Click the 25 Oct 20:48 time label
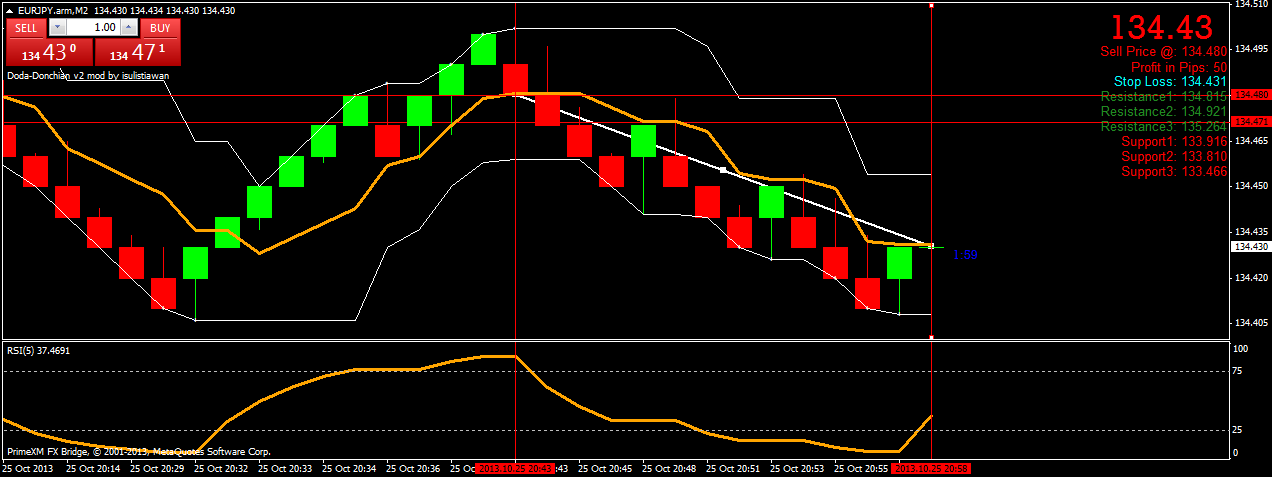This screenshot has height=477, width=1272. [x=669, y=468]
